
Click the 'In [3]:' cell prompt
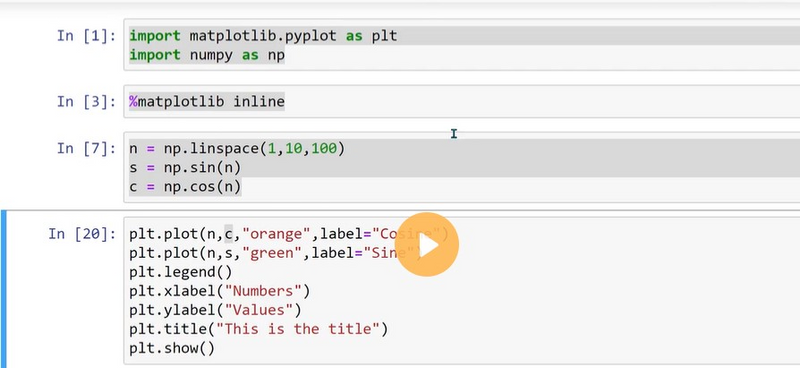86,102
